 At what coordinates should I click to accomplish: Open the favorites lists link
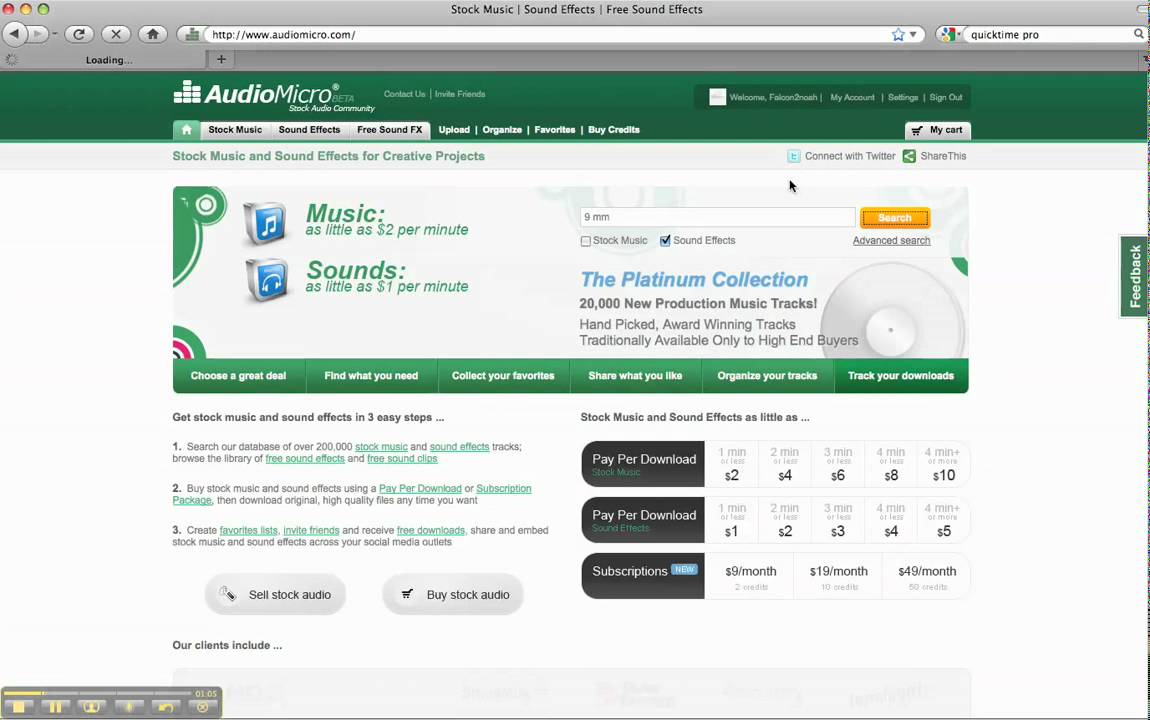click(x=249, y=530)
